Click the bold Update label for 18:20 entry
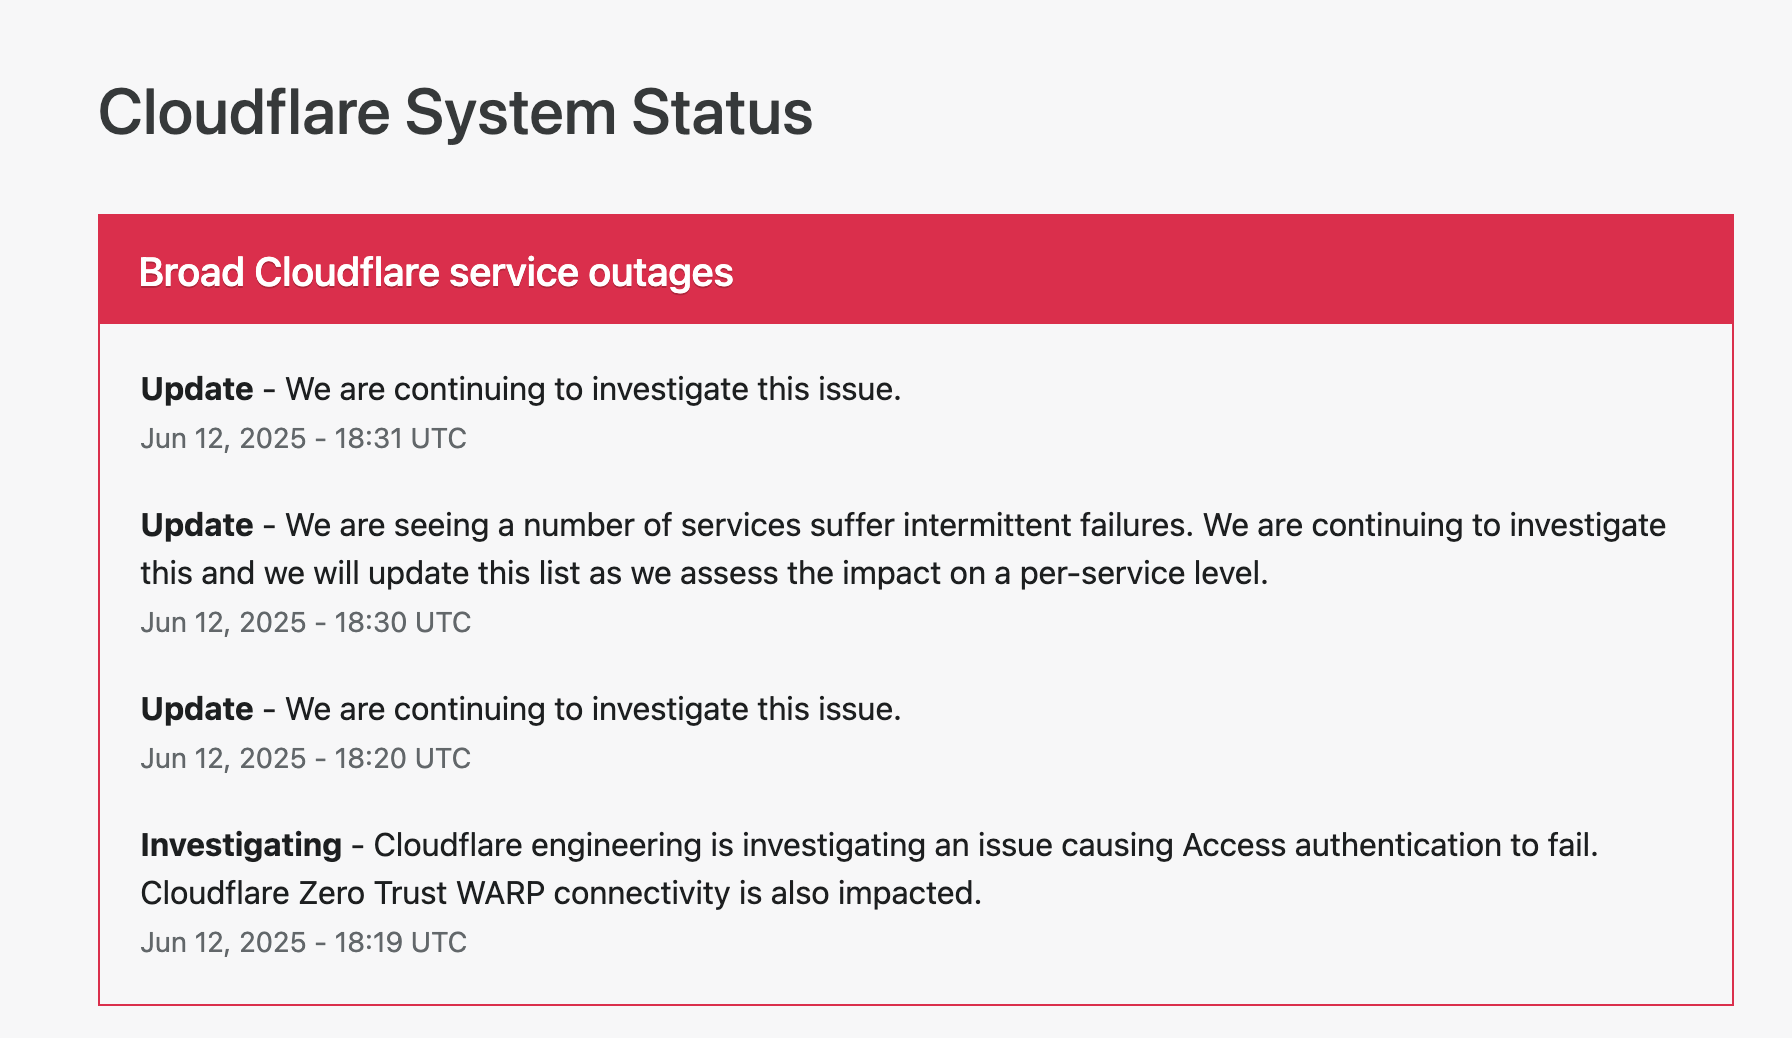Viewport: 1792px width, 1038px height. 197,709
